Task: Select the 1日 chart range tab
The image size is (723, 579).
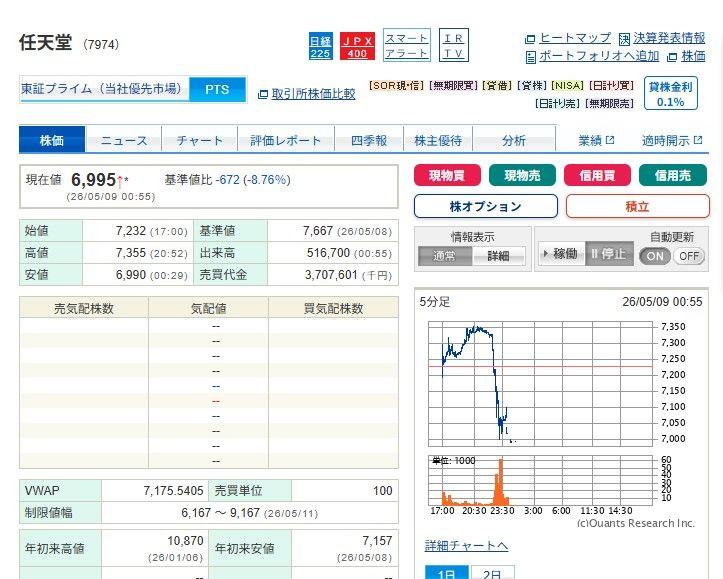Action: tap(446, 573)
